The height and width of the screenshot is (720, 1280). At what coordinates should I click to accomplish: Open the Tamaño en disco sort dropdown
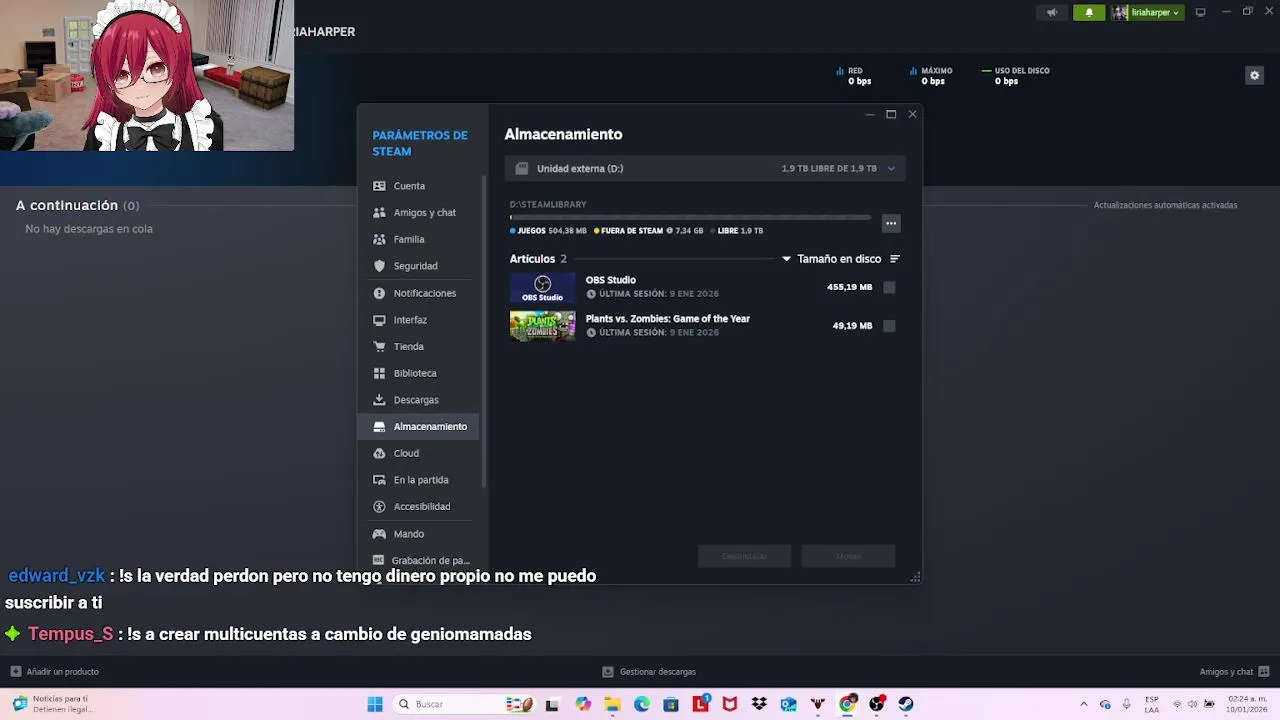(831, 259)
